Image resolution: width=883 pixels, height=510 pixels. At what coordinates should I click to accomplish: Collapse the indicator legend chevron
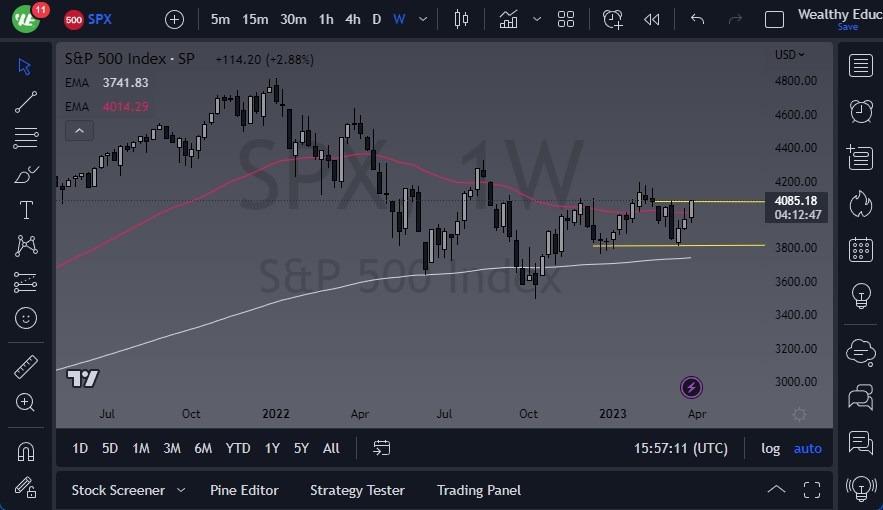pos(79,130)
